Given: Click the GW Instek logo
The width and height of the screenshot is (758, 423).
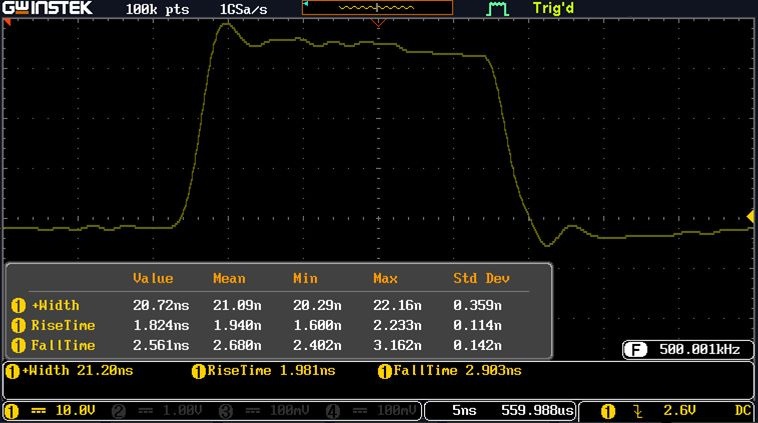Looking at the screenshot, I should (x=47, y=8).
